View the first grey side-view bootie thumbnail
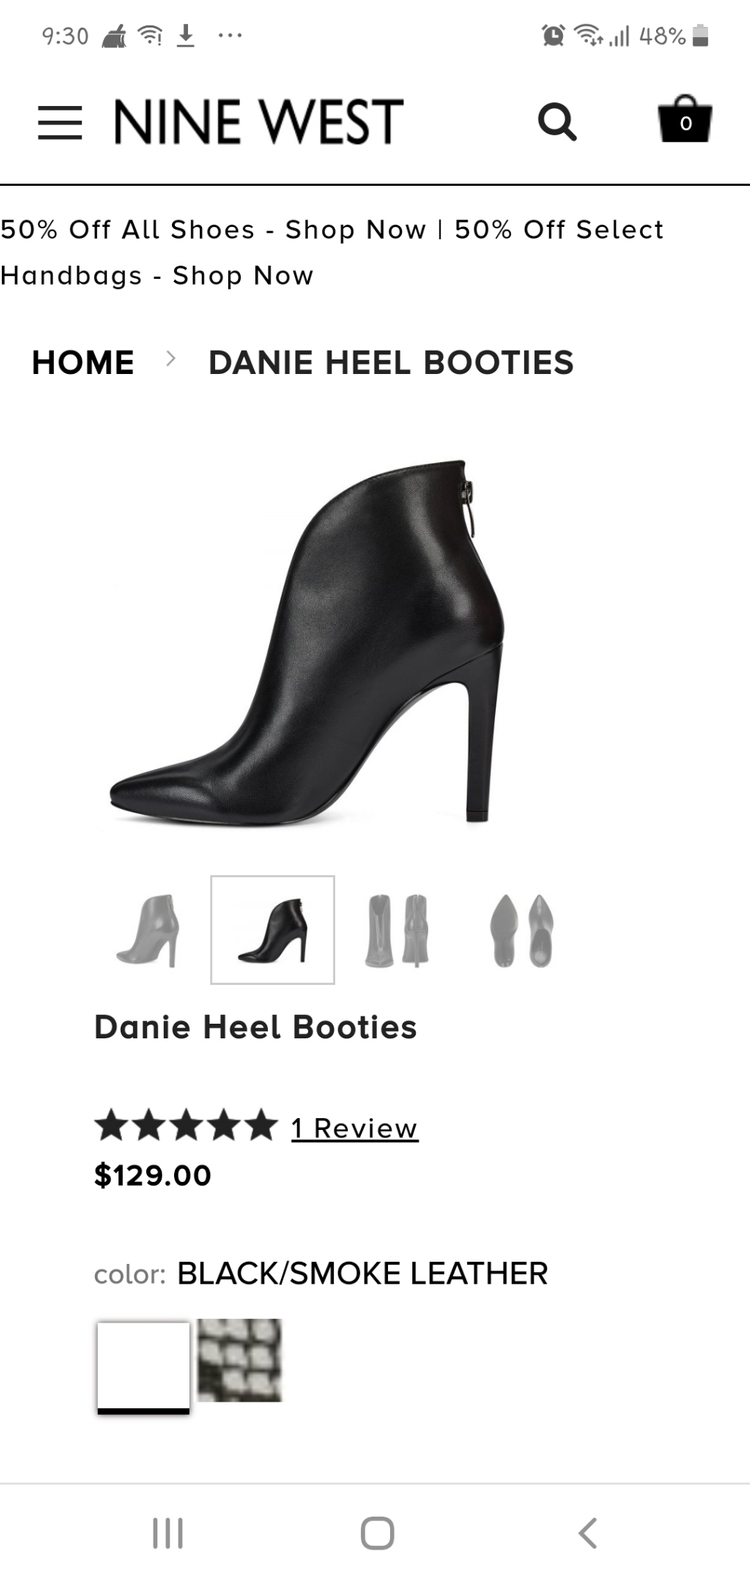This screenshot has width=750, height=1583. (148, 930)
